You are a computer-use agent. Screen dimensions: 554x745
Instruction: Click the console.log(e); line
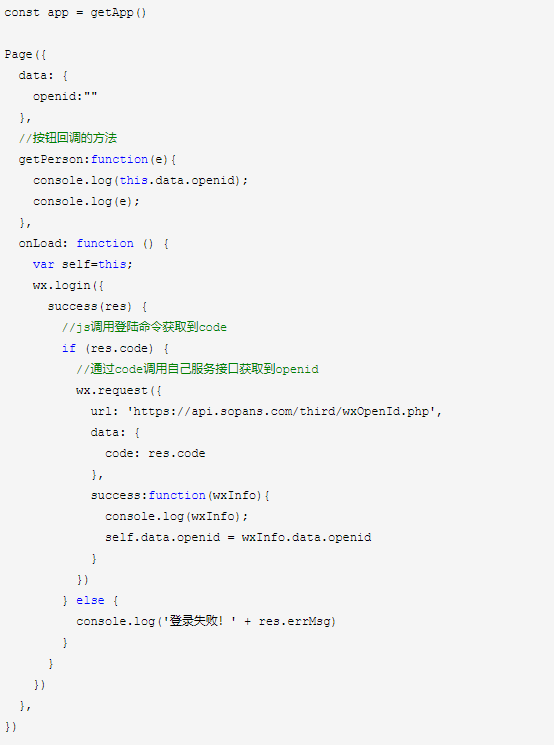click(x=86, y=201)
